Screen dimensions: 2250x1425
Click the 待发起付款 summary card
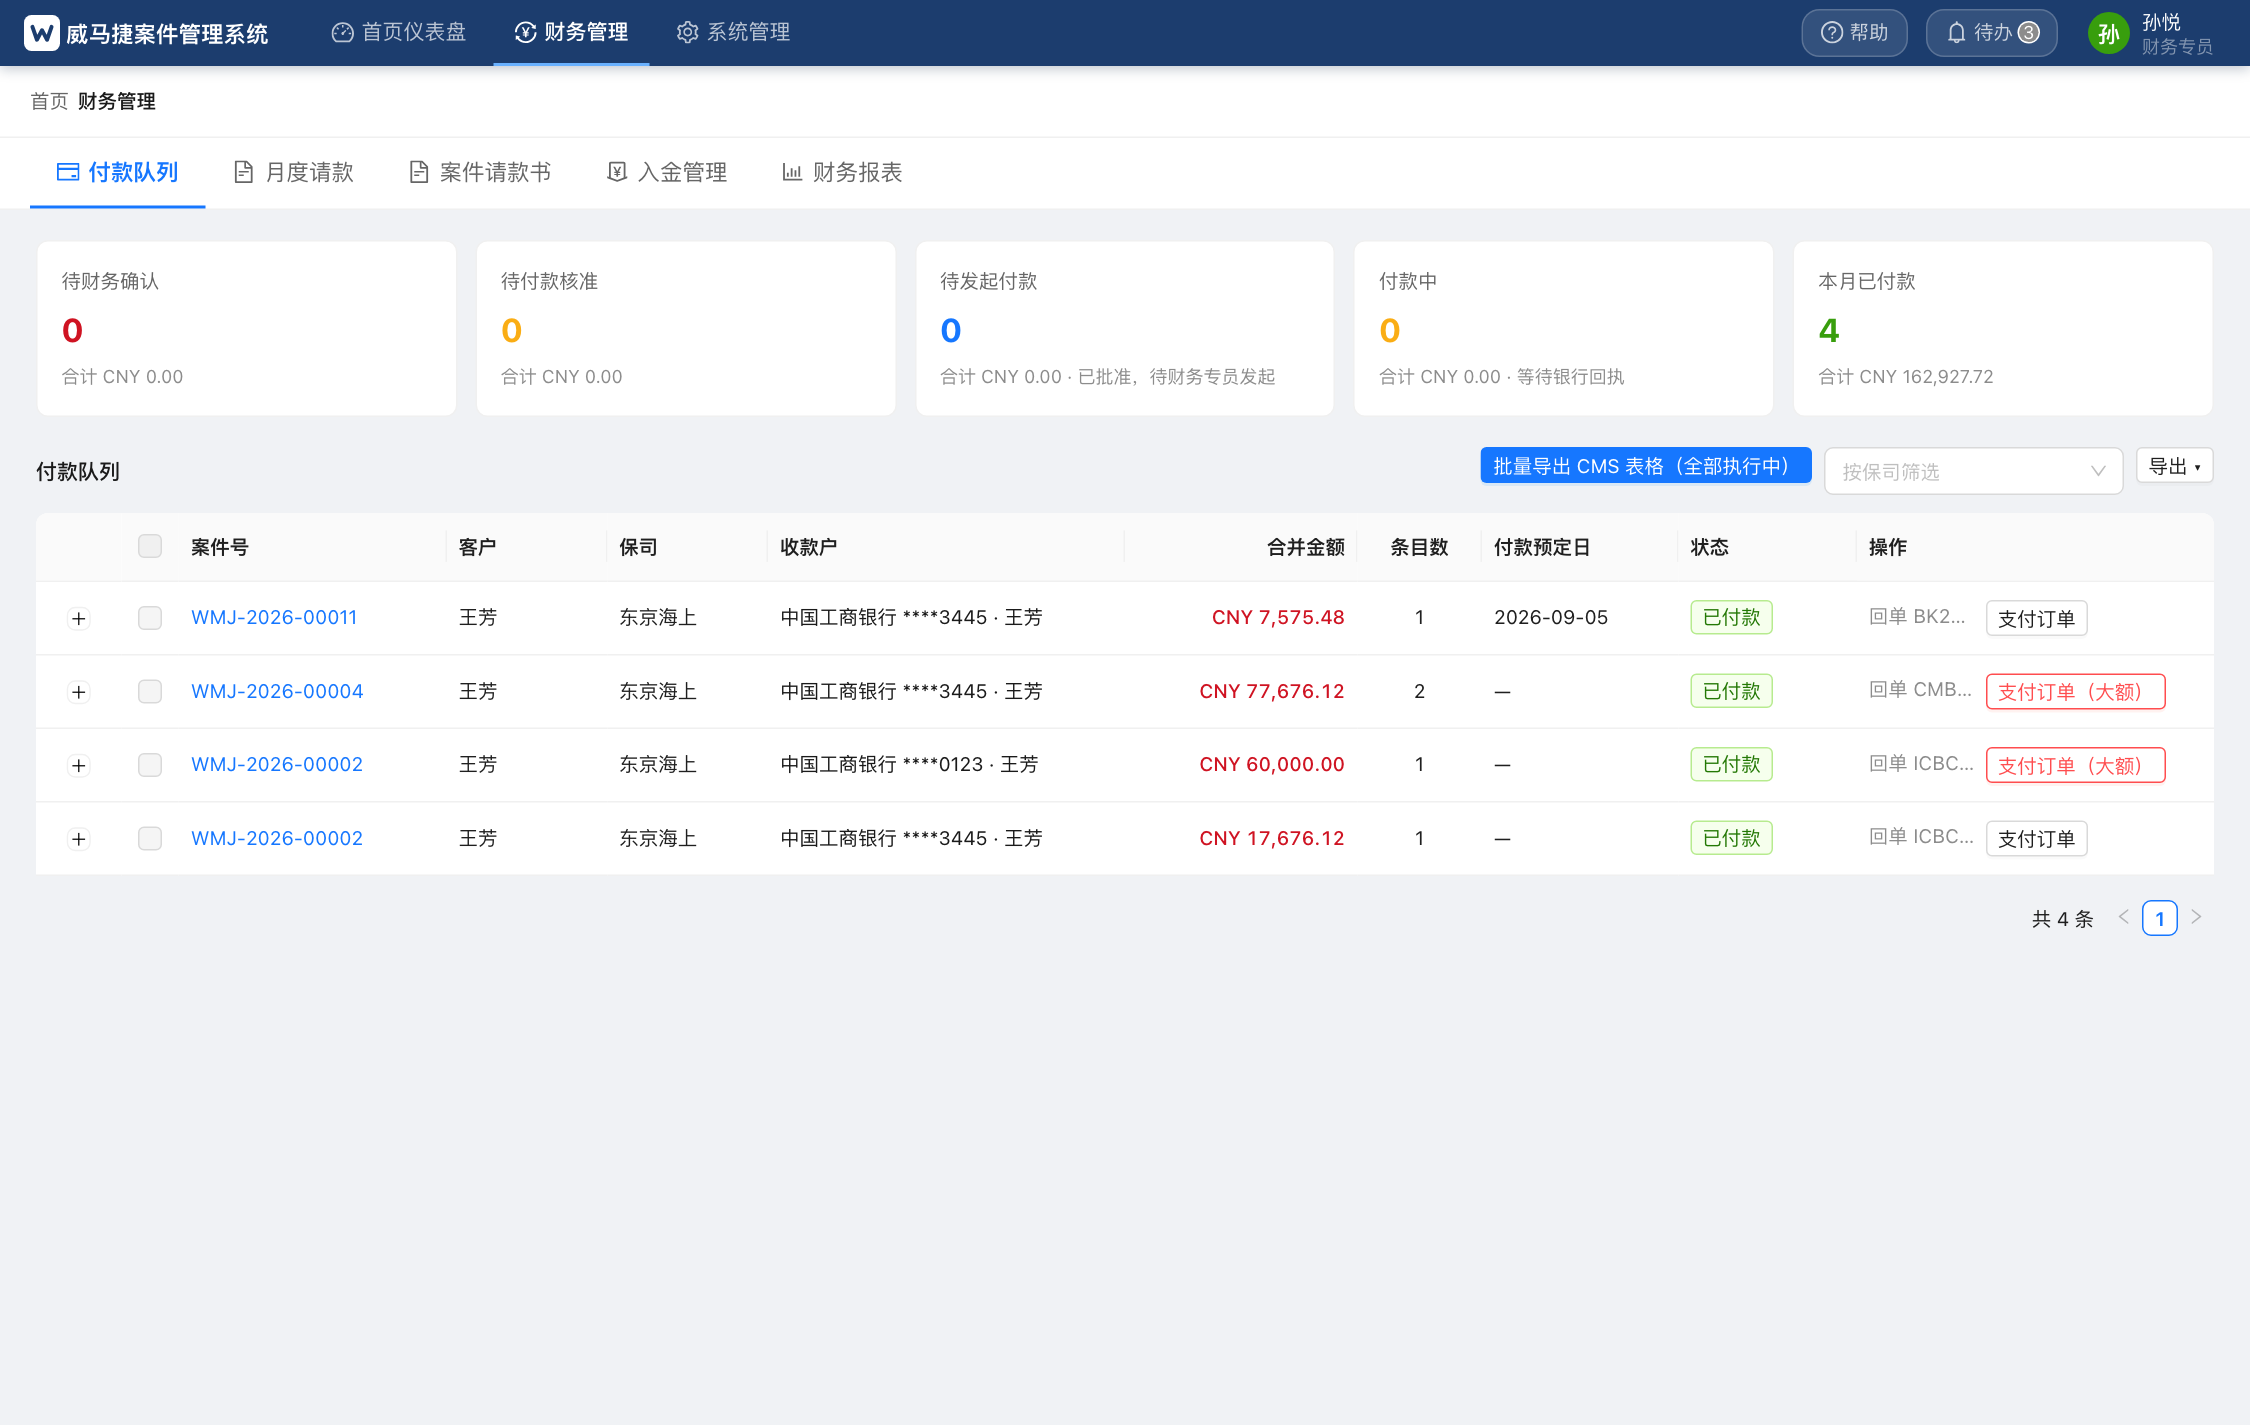coord(1125,328)
